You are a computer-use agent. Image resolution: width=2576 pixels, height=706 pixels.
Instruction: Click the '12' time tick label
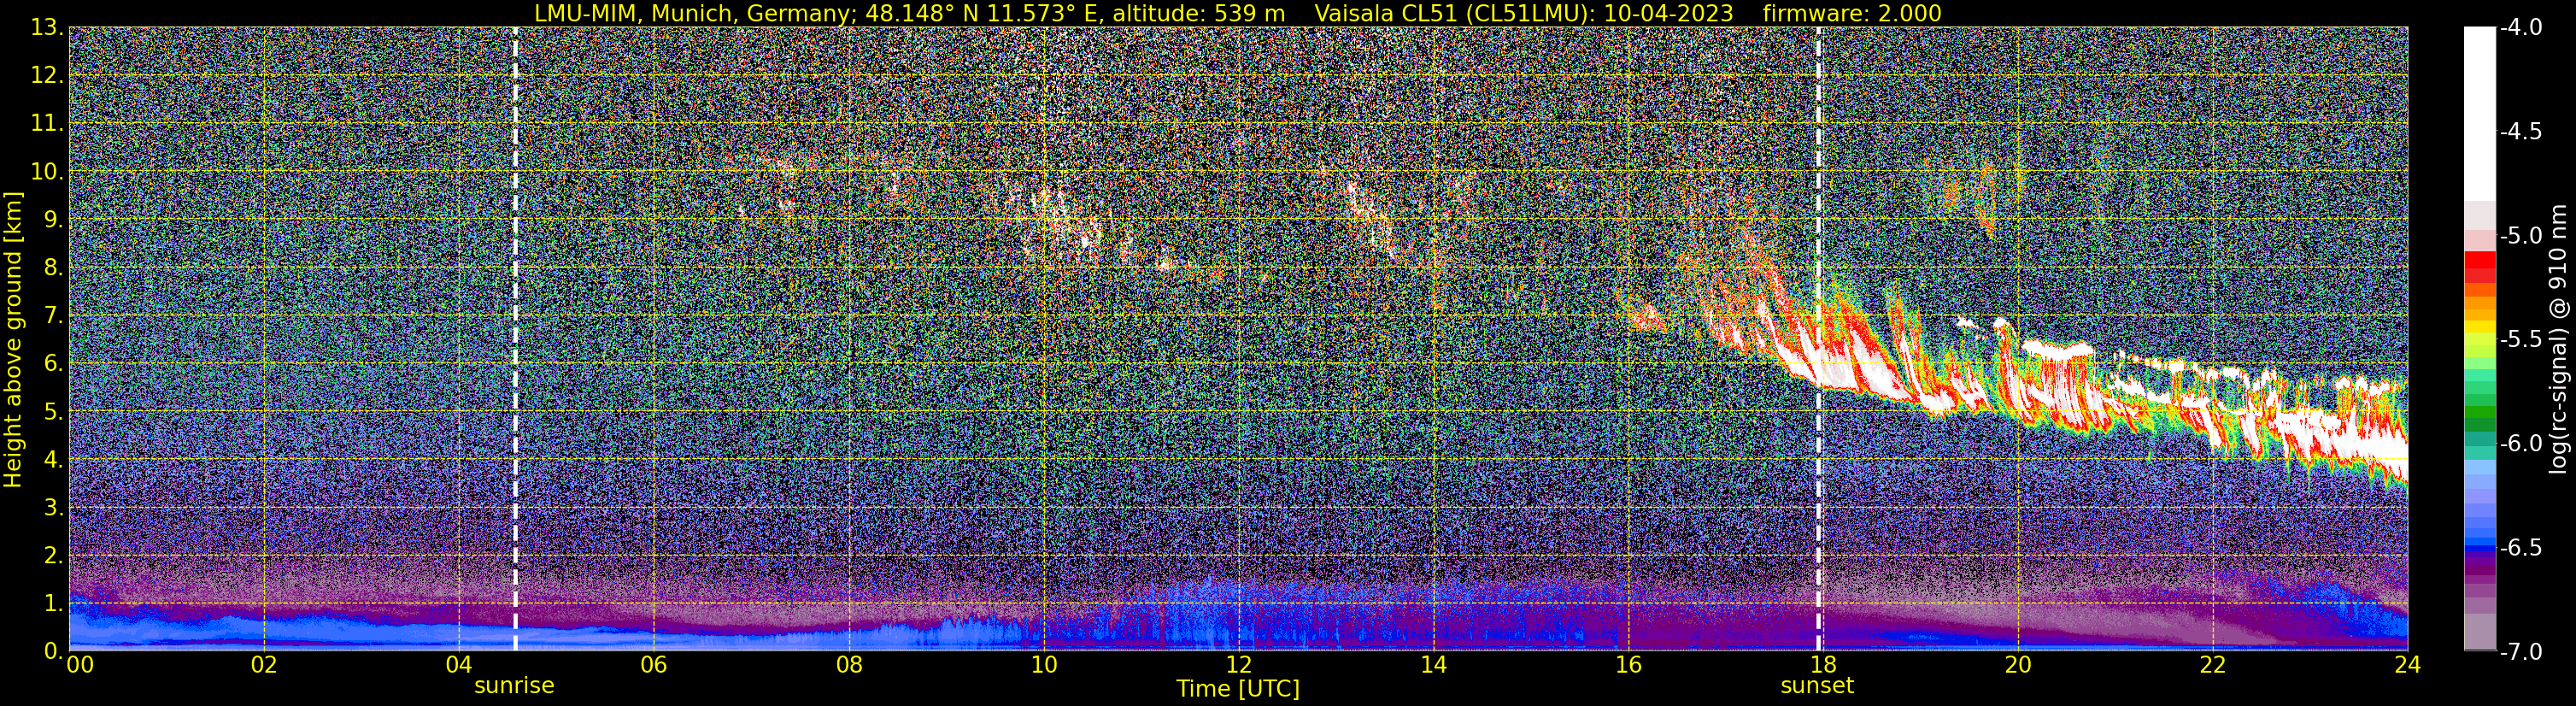click(x=1238, y=665)
